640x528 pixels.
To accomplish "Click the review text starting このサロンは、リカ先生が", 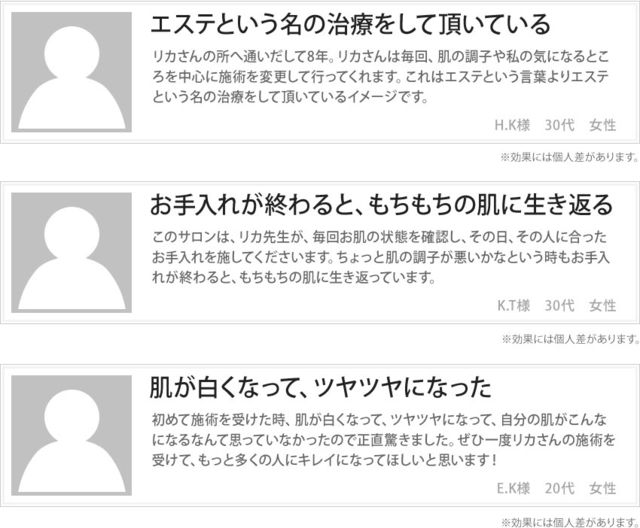I will click(x=381, y=257).
